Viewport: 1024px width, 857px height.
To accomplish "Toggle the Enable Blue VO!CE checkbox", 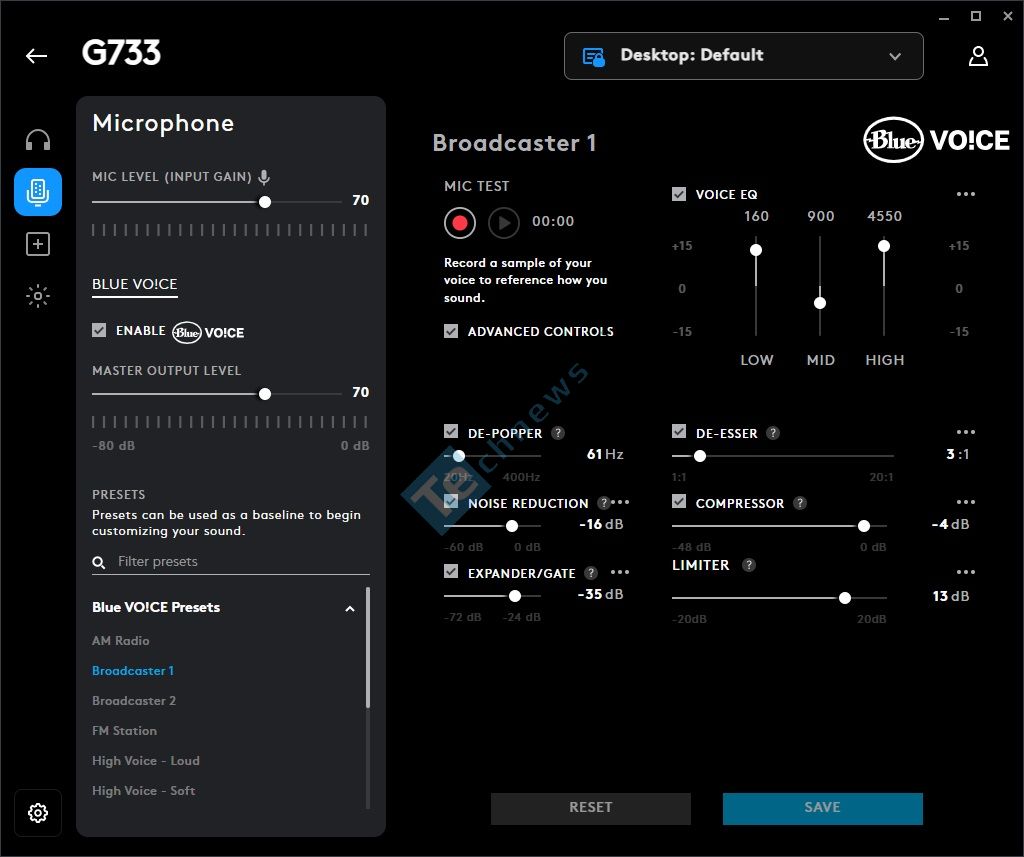I will coord(99,330).
